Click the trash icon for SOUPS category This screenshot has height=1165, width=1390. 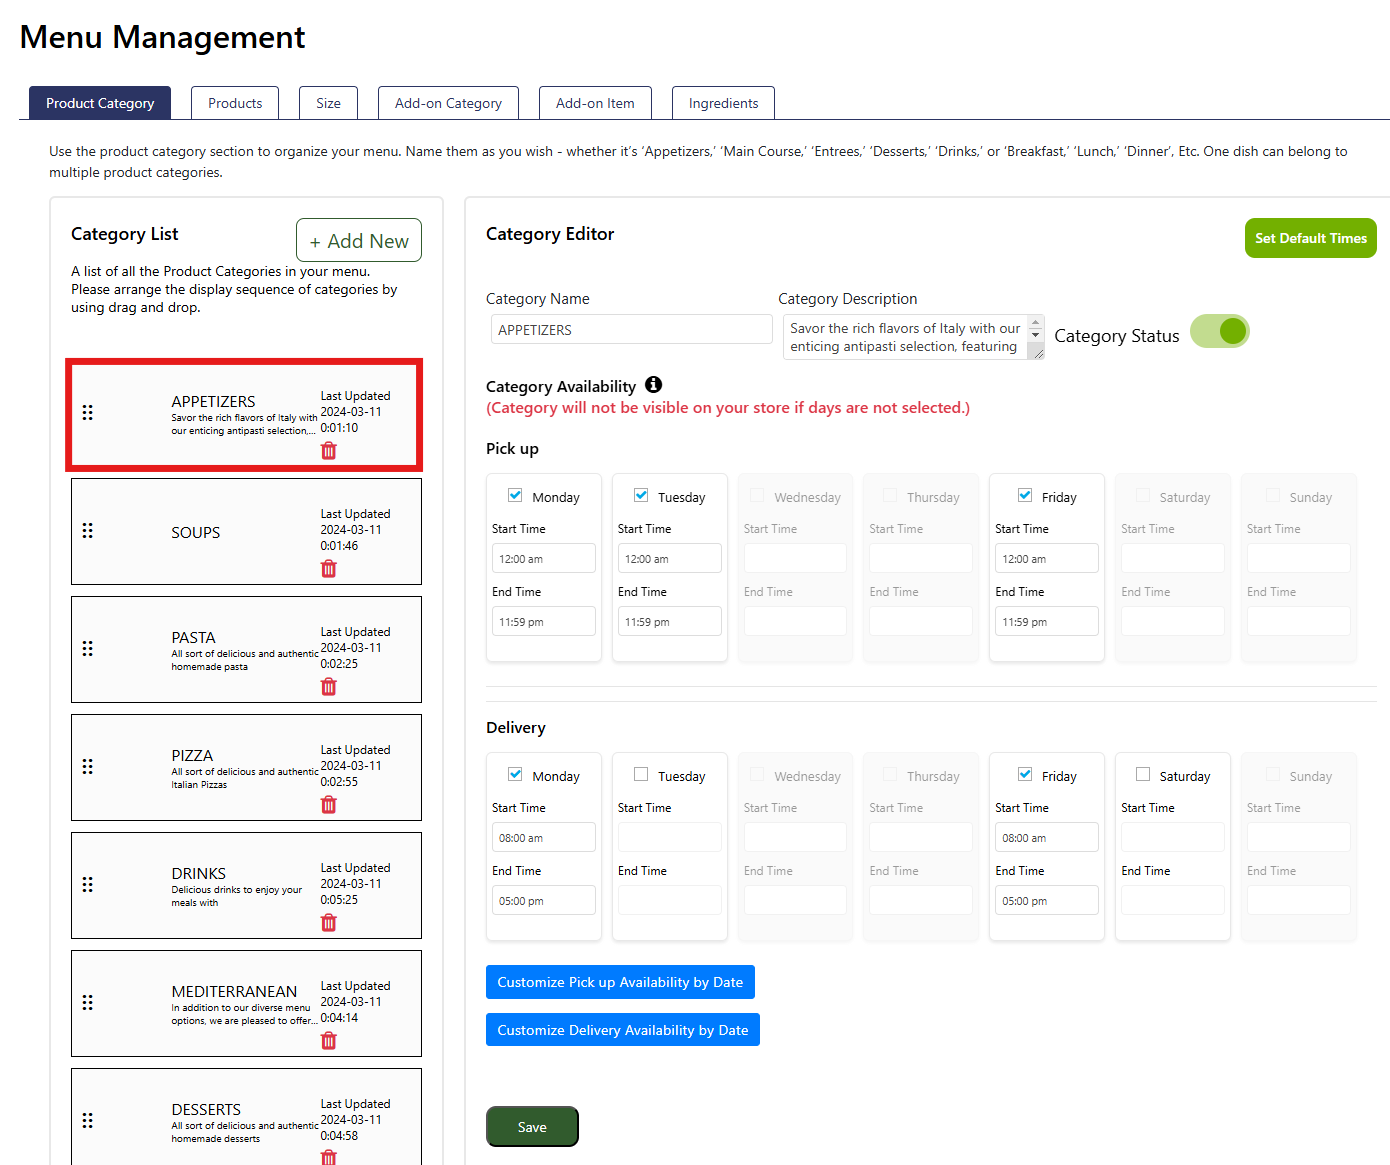(328, 569)
